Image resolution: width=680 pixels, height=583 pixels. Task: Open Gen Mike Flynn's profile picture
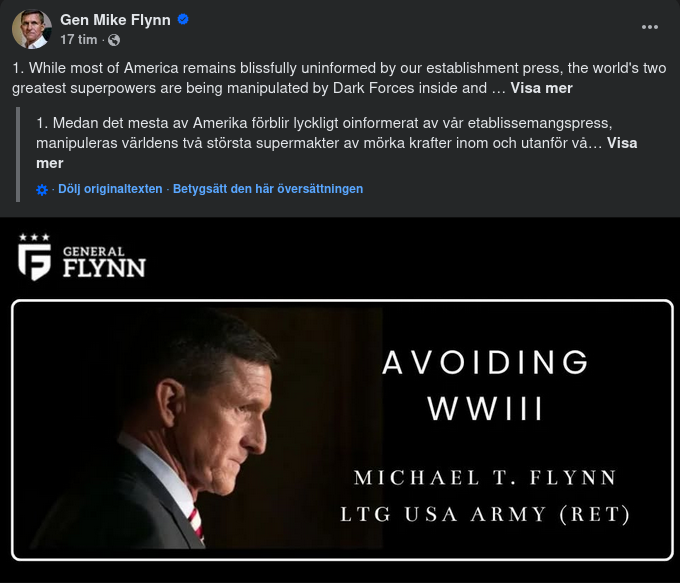32,29
